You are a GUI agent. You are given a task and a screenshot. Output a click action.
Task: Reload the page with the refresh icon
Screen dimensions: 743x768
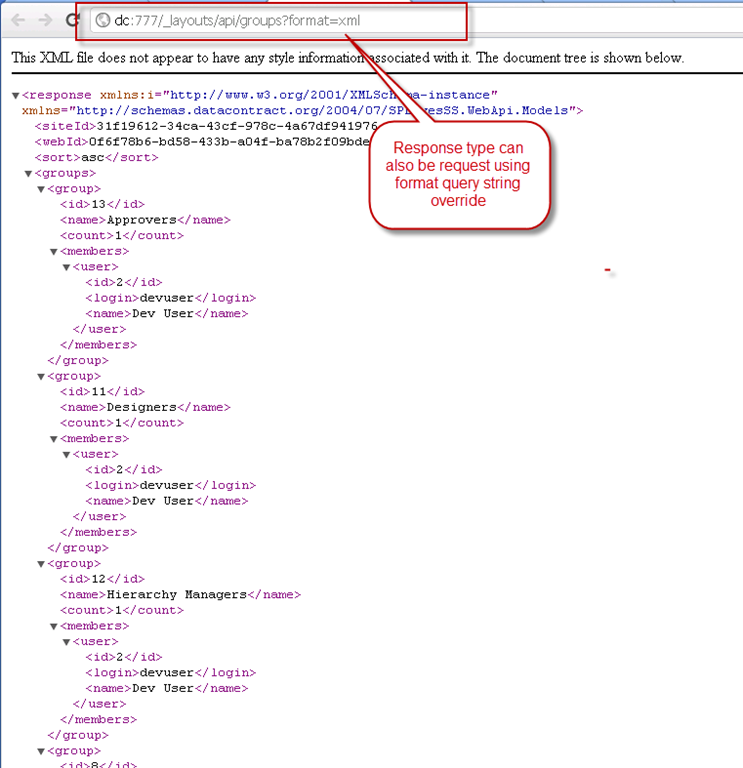(72, 20)
